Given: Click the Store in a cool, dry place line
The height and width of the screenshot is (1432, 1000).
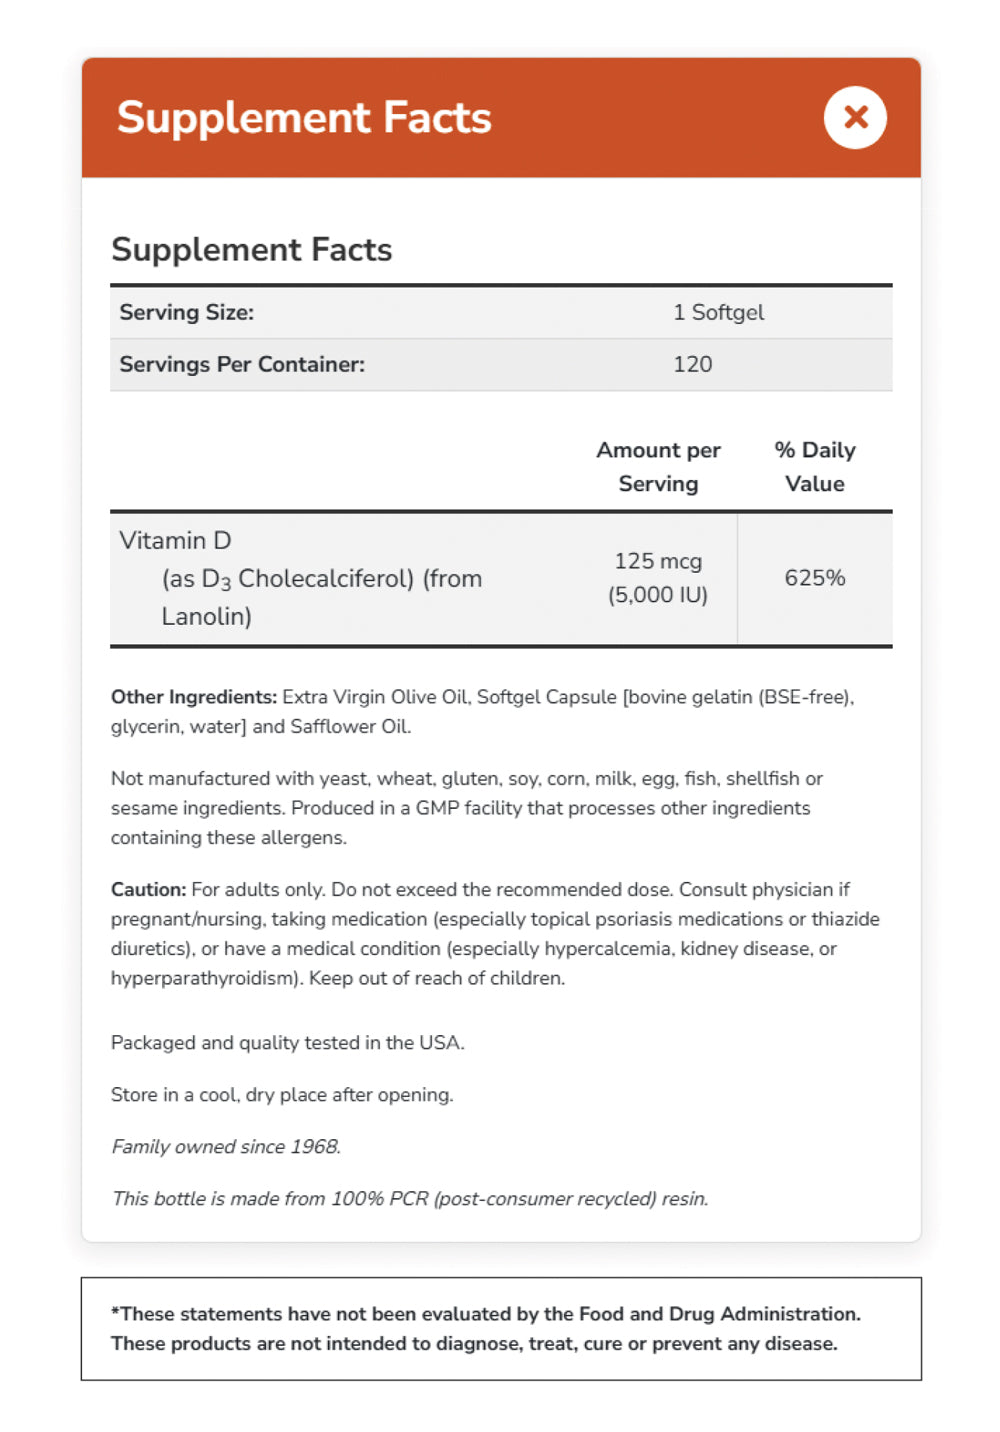Looking at the screenshot, I should 281,1095.
